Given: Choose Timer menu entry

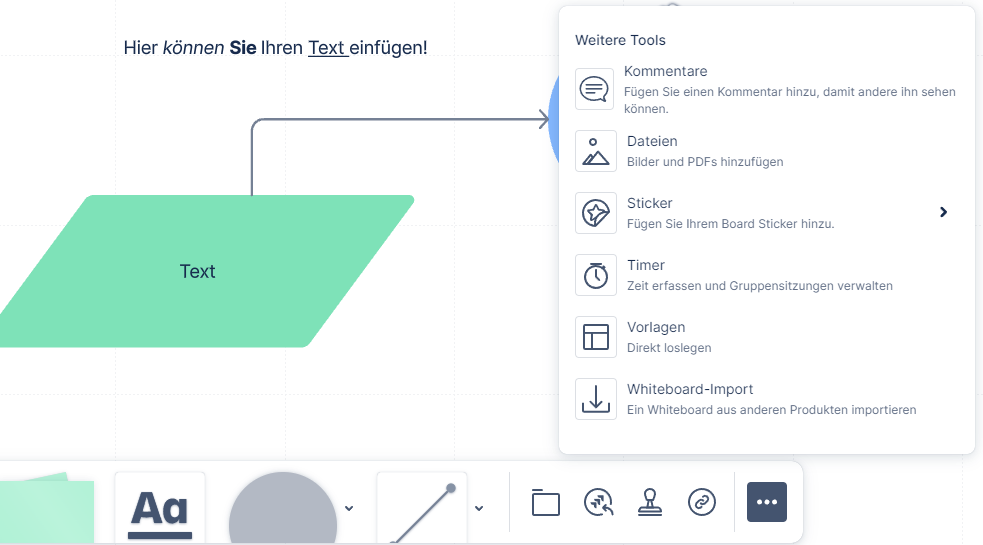Looking at the screenshot, I should (766, 275).
